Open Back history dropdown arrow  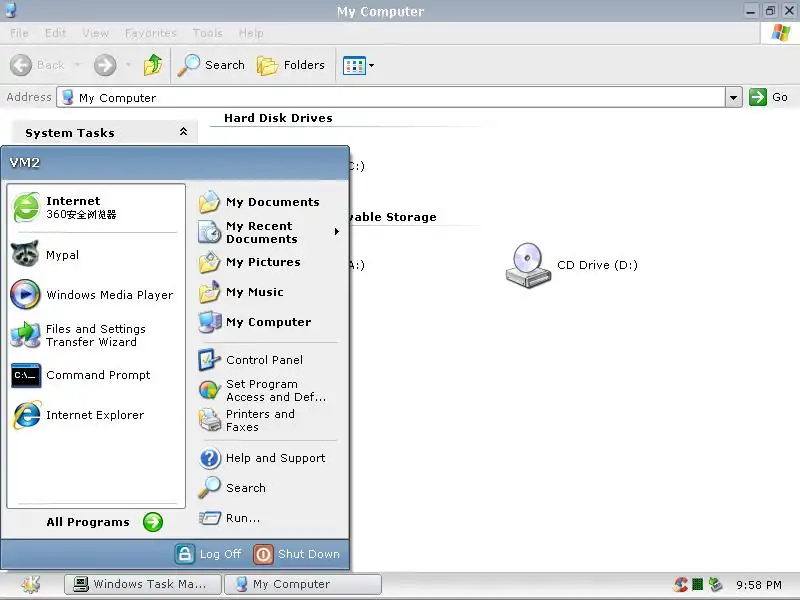click(77, 65)
